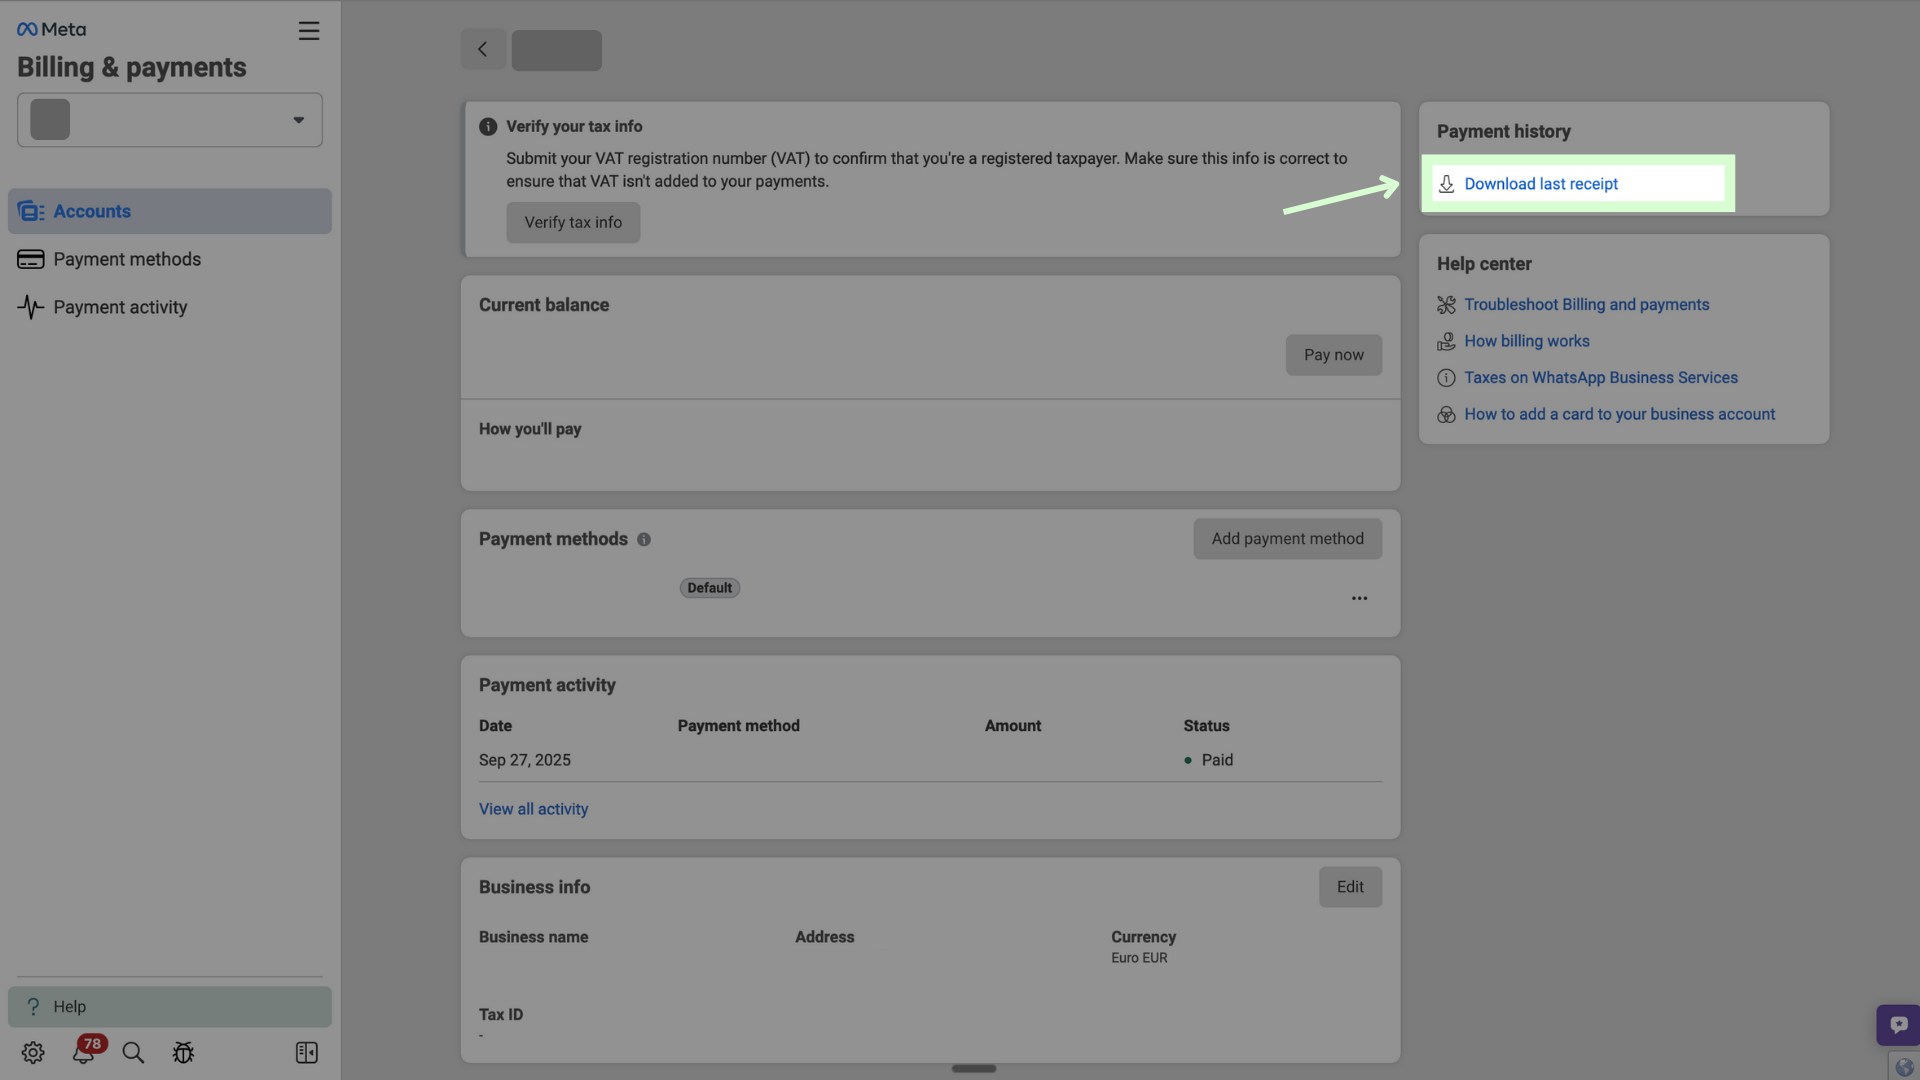Click the hamburger menu icon
The height and width of the screenshot is (1080, 1920).
point(309,31)
